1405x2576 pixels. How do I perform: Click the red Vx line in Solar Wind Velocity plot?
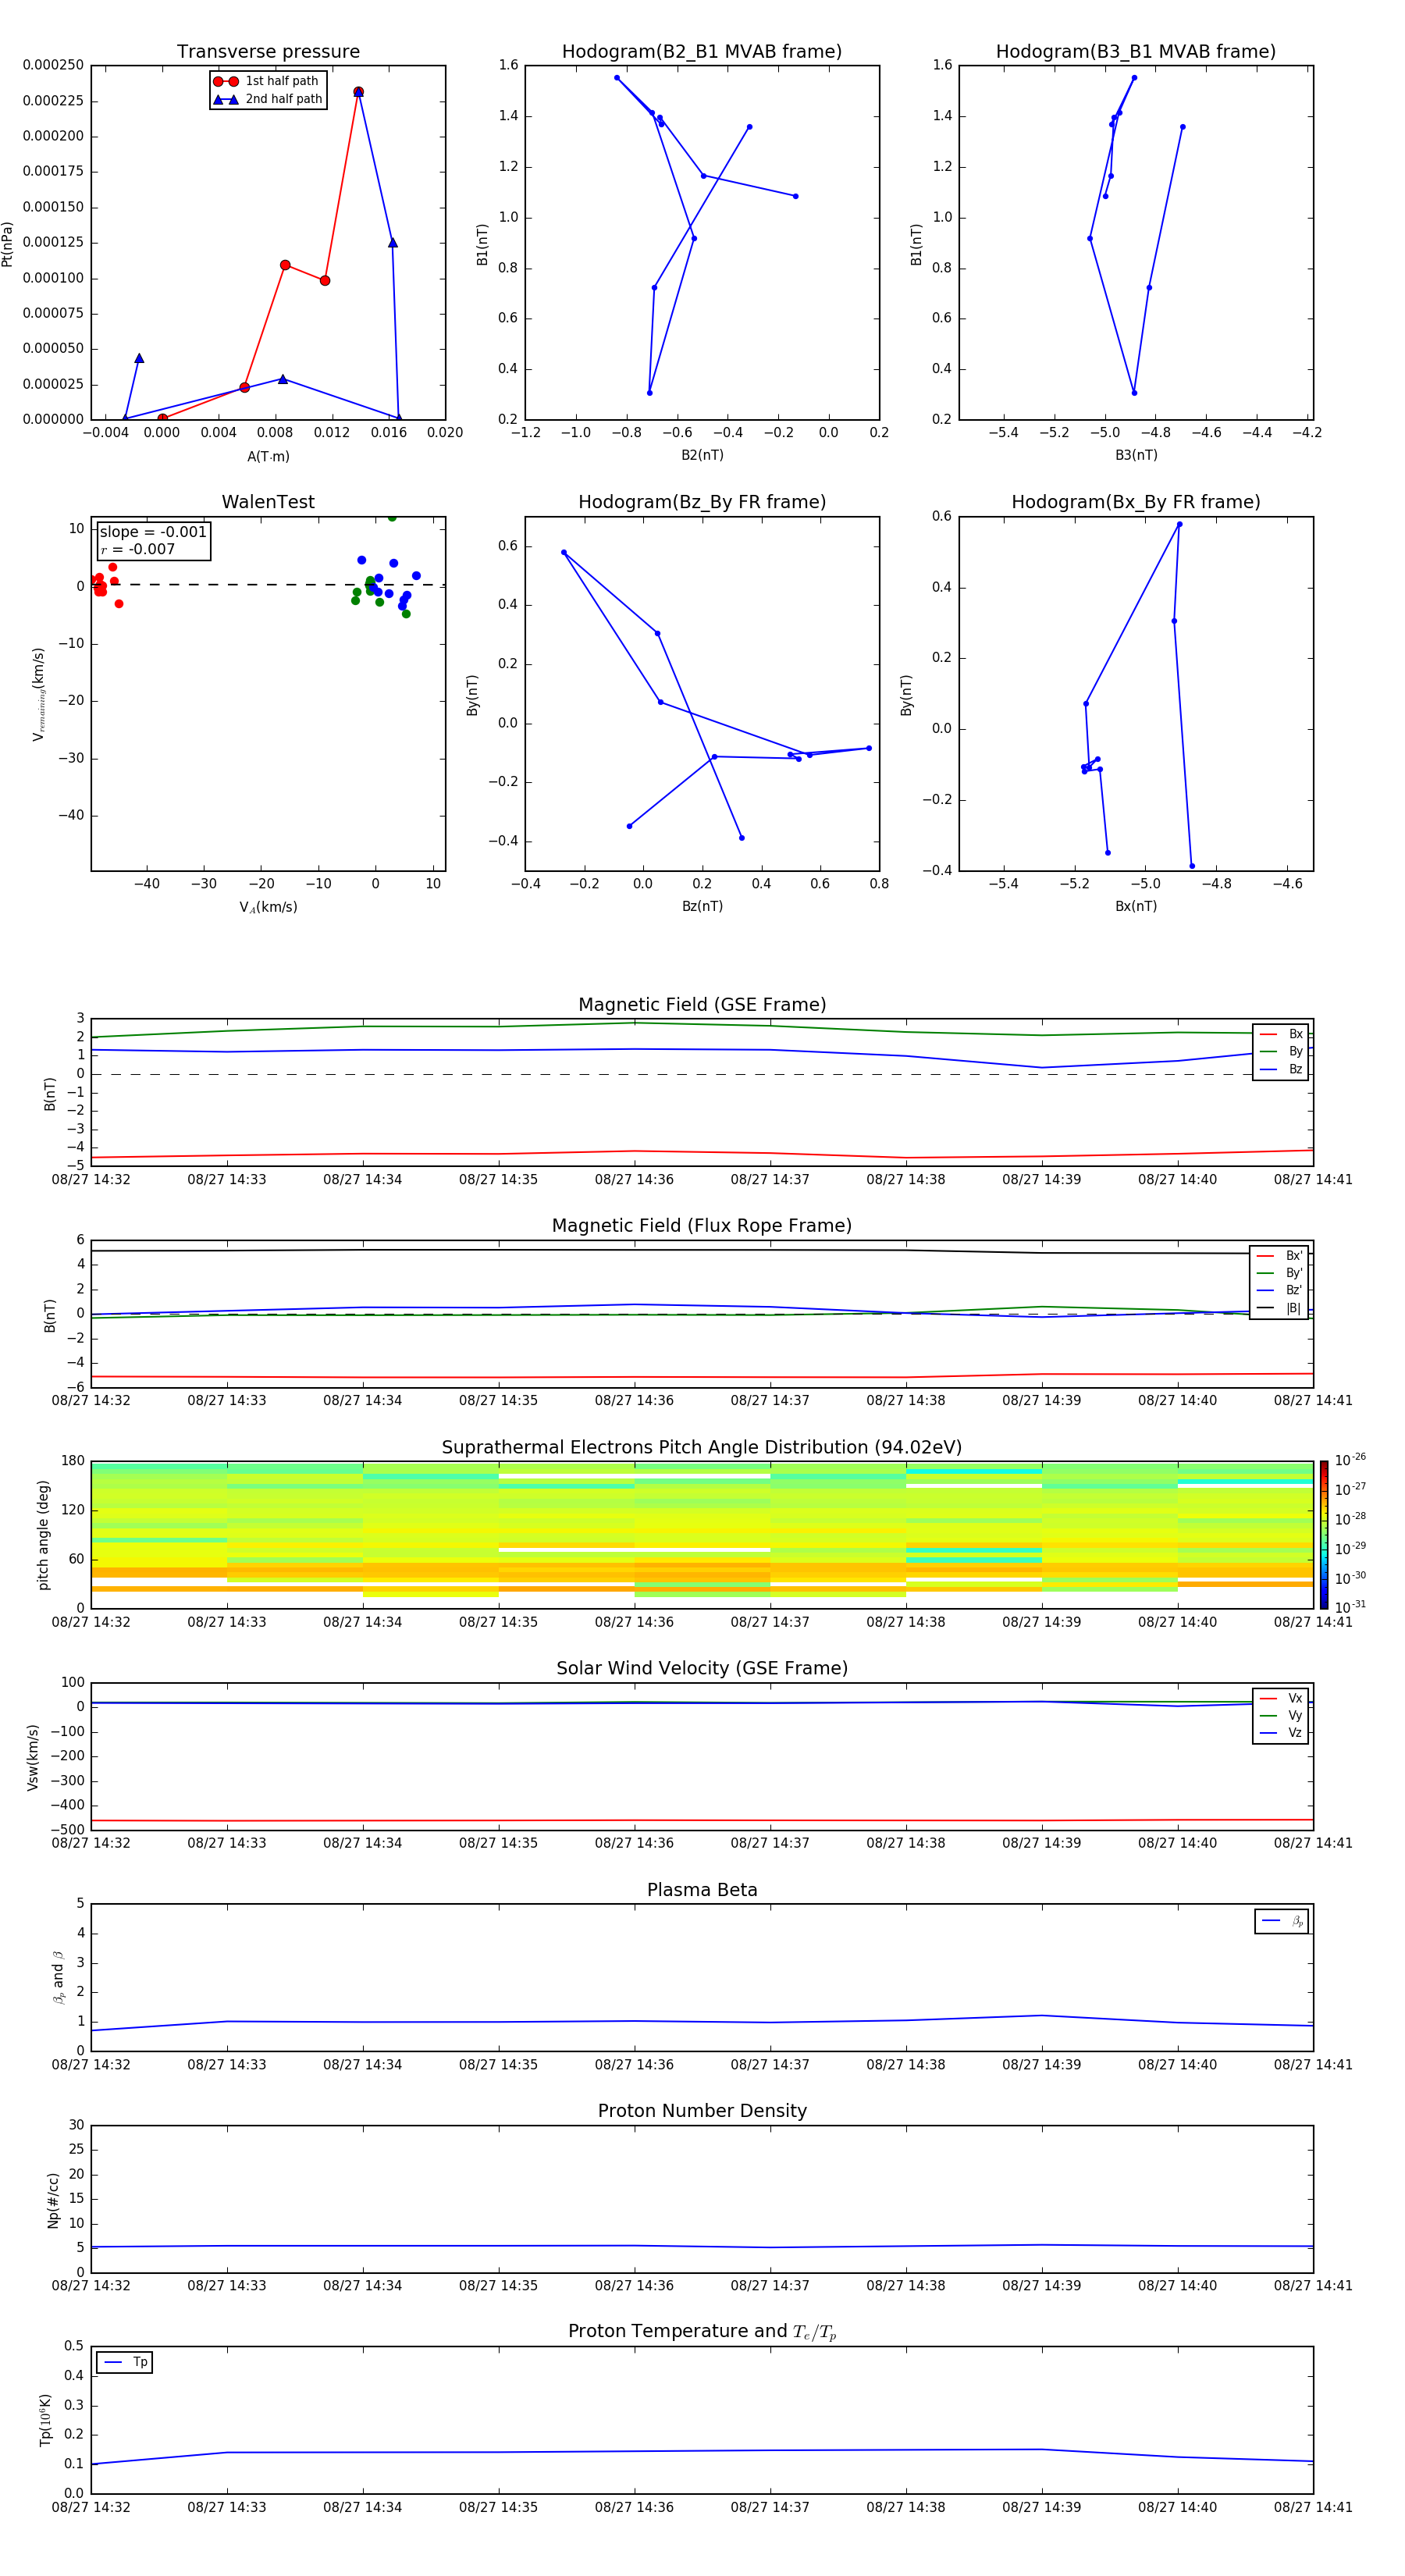[x=702, y=1821]
